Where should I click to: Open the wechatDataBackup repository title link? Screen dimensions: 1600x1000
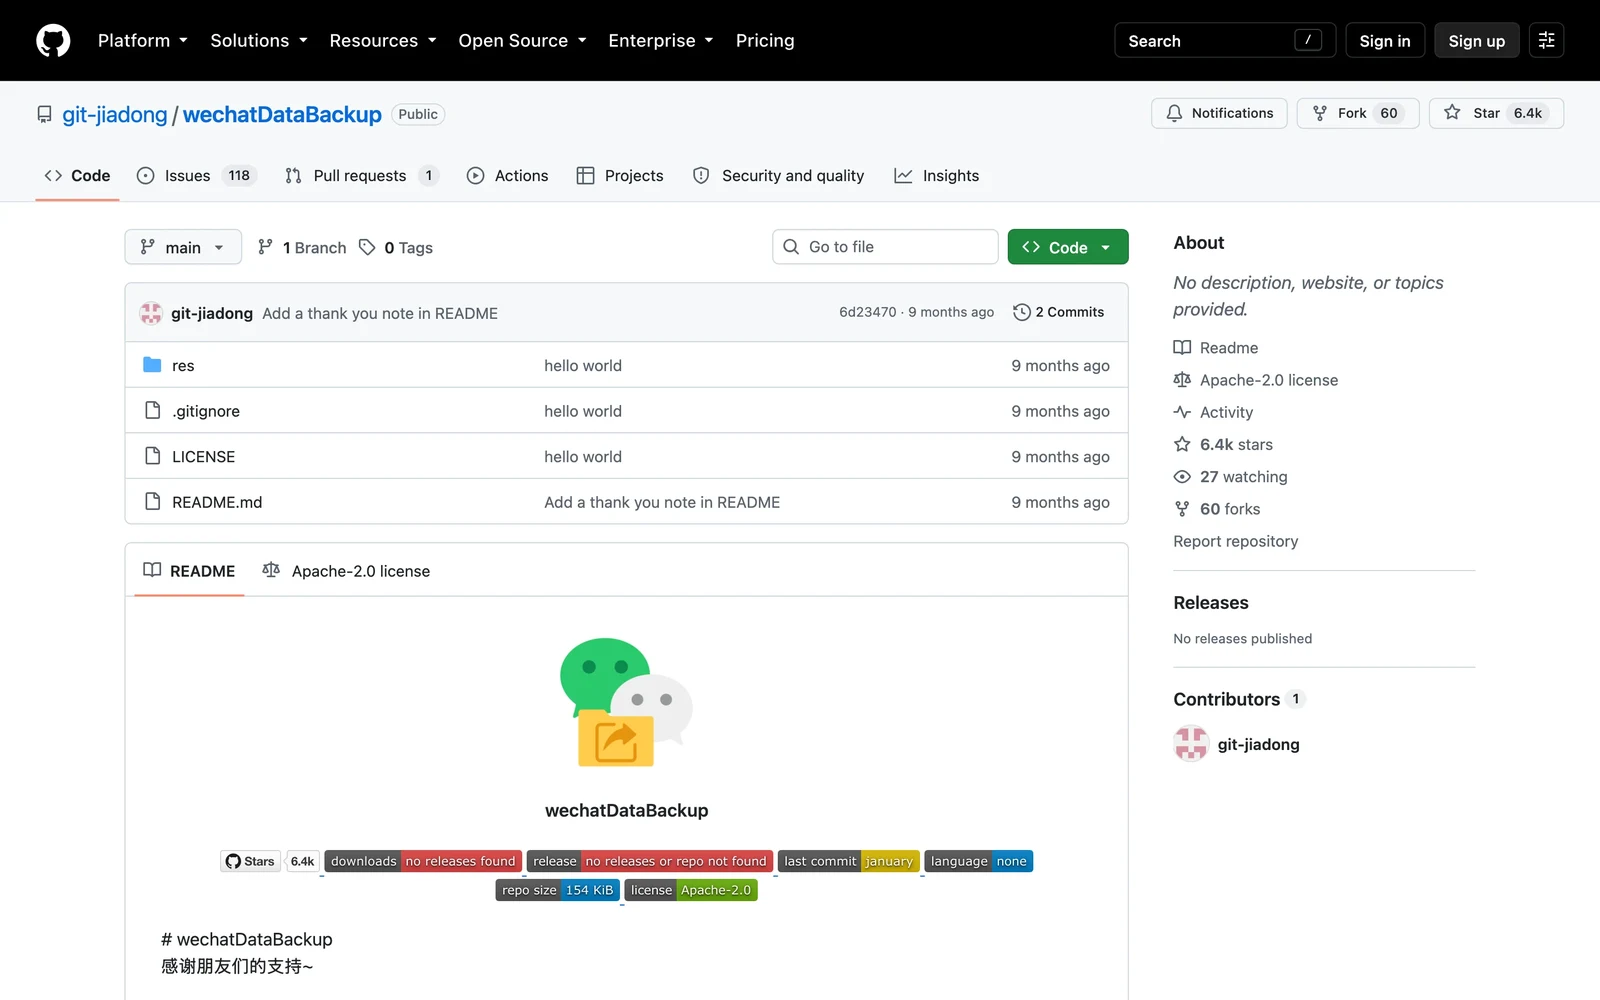[x=282, y=115]
